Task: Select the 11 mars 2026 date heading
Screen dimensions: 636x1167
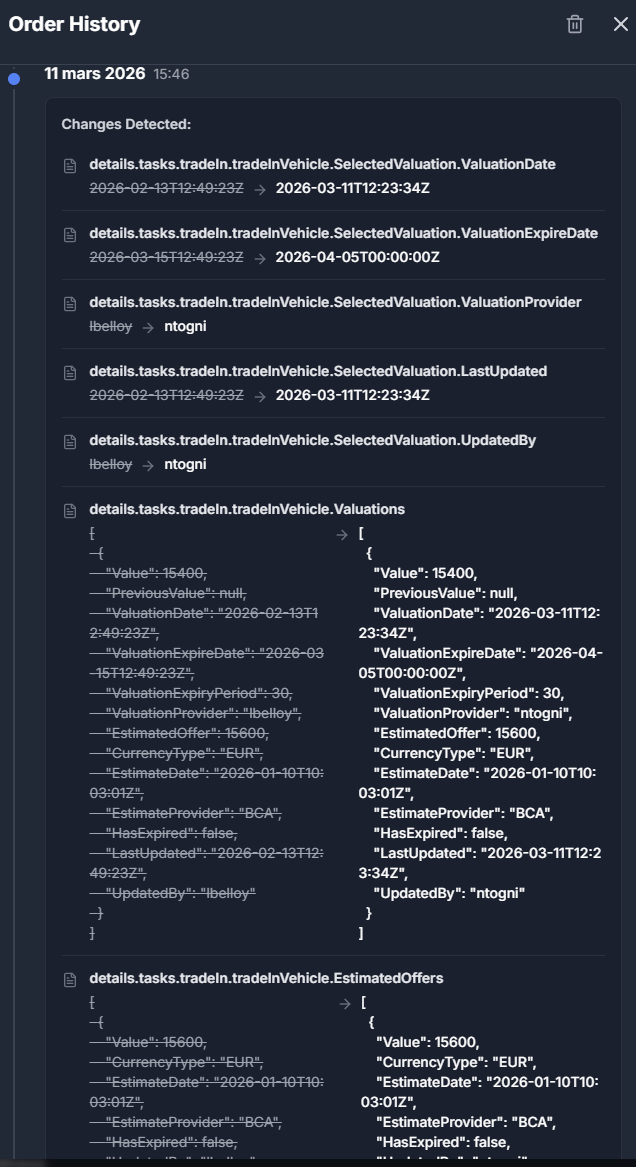Action: [94, 74]
